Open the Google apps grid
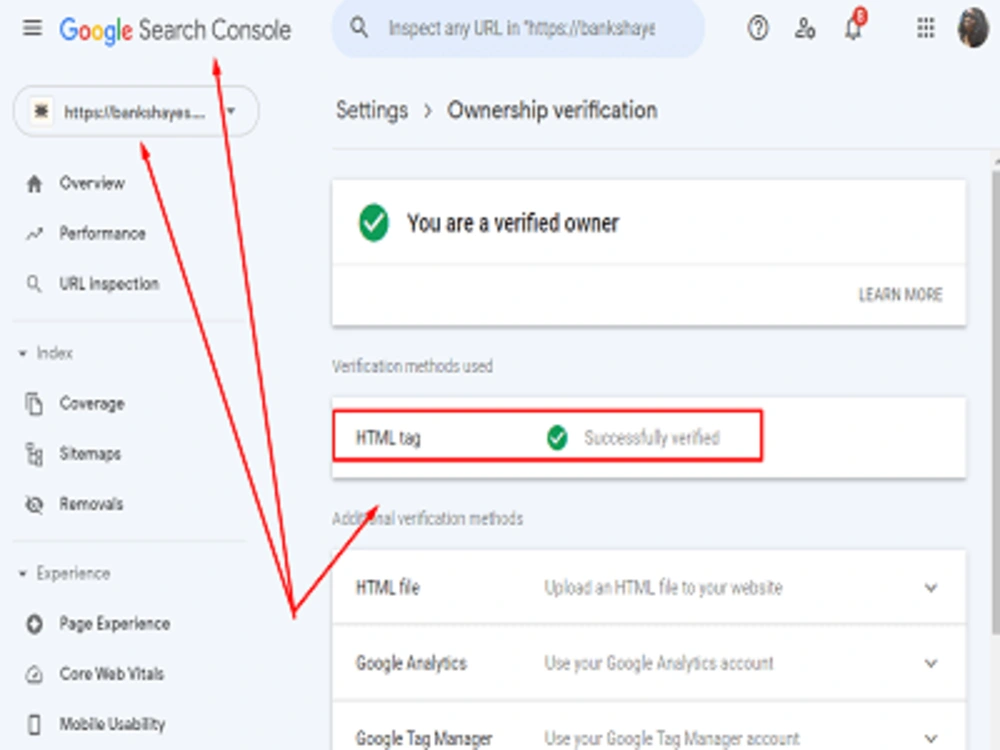1000x750 pixels. click(925, 29)
